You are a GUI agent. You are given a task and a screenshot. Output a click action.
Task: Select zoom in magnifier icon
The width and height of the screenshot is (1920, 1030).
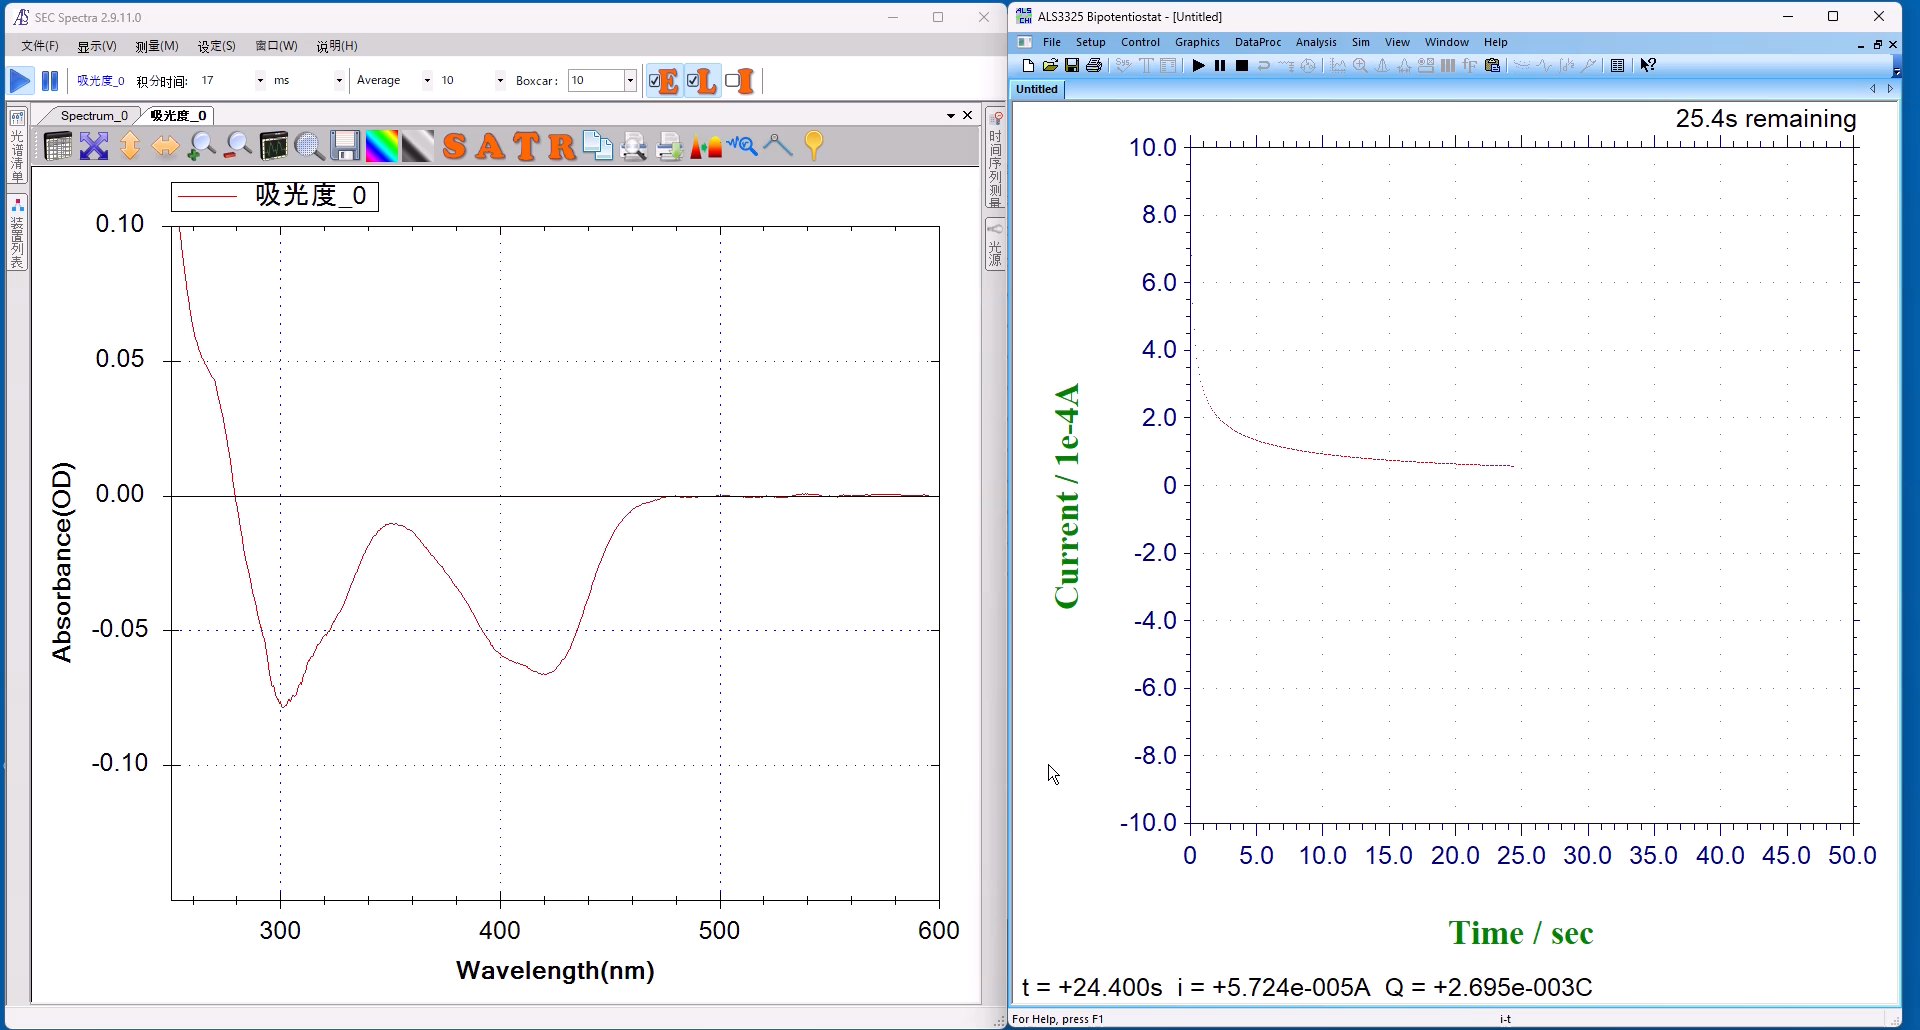pyautogui.click(x=202, y=146)
